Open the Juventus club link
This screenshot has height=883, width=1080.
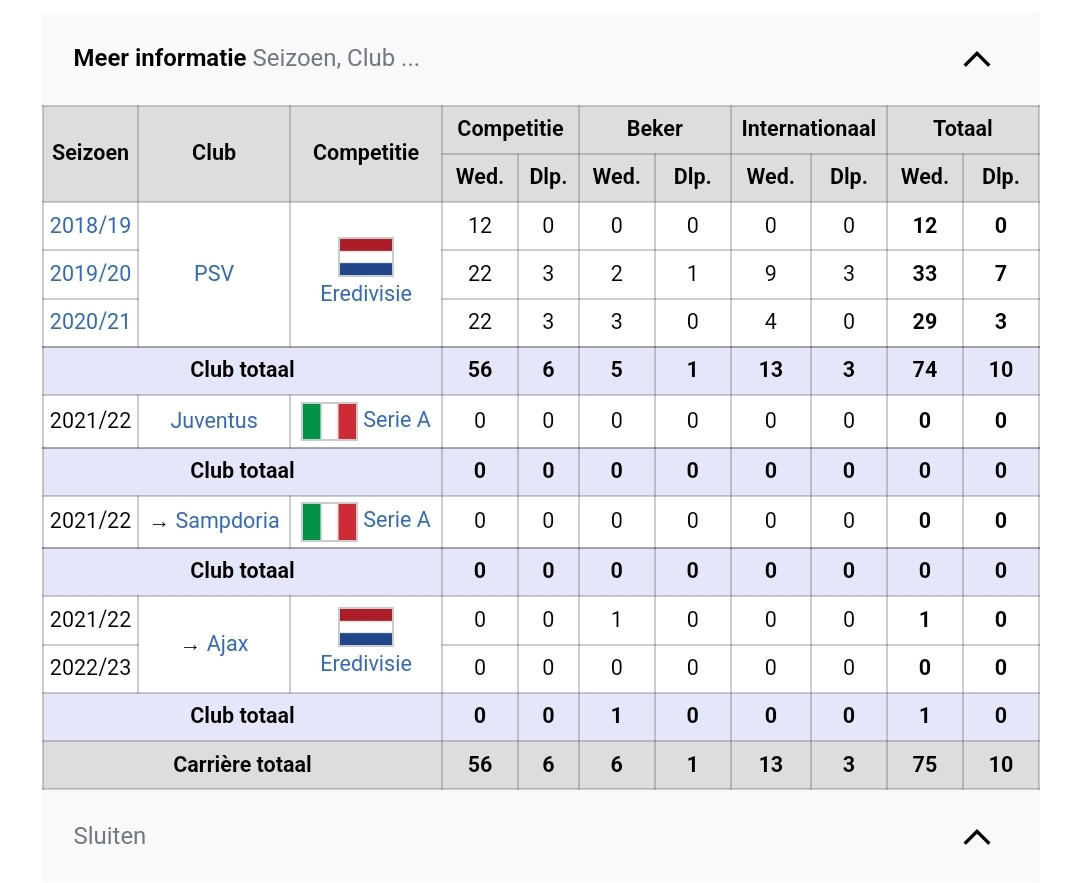click(x=214, y=420)
